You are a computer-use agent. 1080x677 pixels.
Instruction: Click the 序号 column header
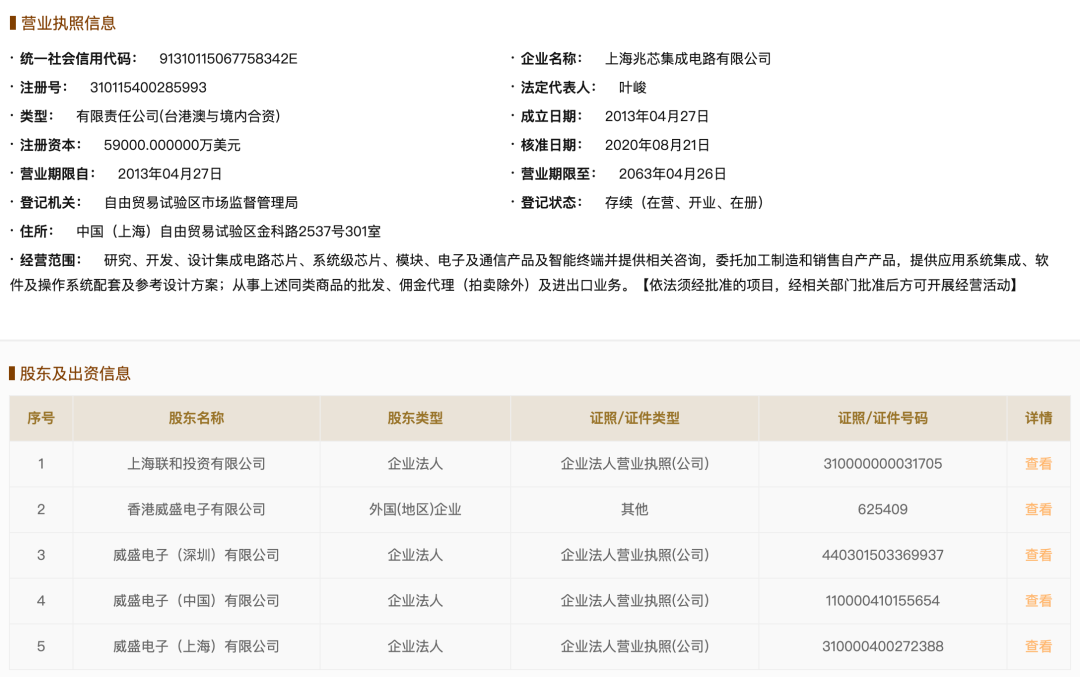[x=41, y=418]
